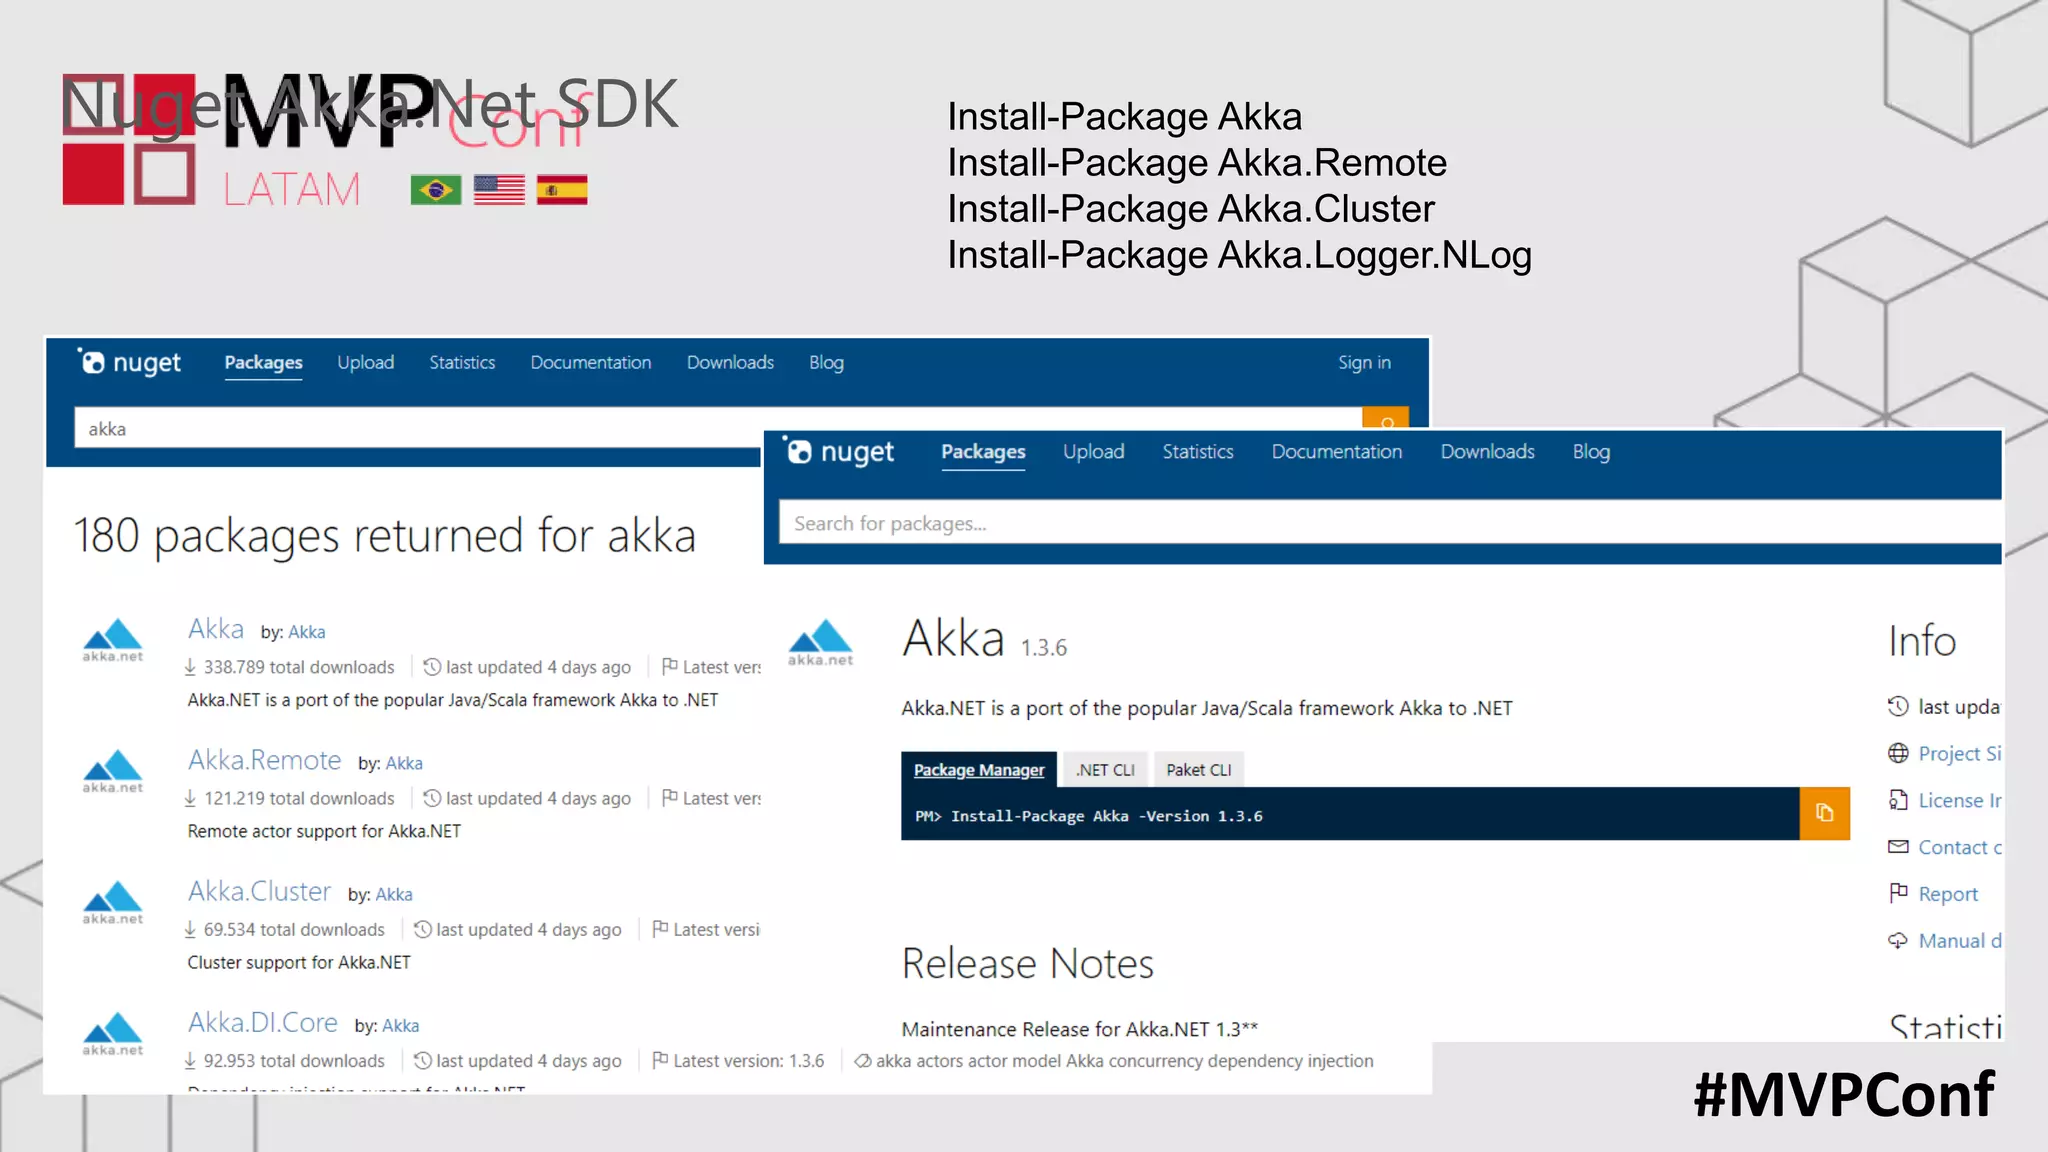Open Statistics in Akka package window navbar

[1198, 451]
